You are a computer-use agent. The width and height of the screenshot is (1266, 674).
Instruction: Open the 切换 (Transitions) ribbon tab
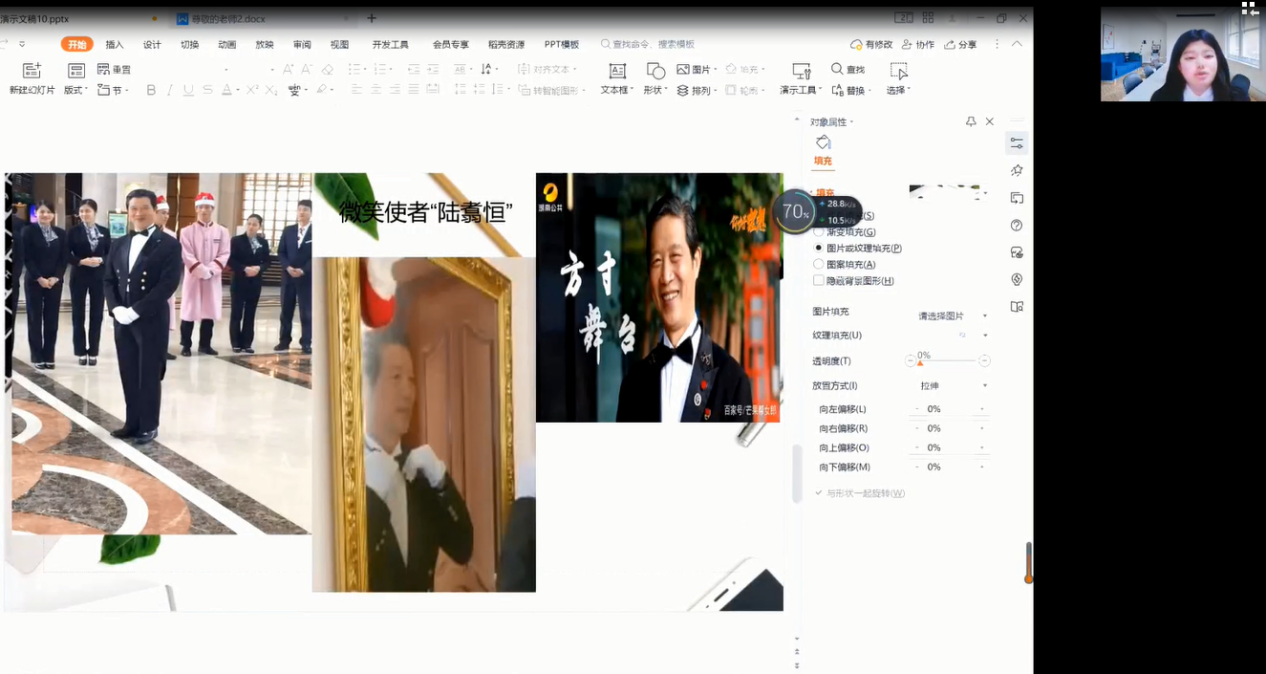pos(190,44)
